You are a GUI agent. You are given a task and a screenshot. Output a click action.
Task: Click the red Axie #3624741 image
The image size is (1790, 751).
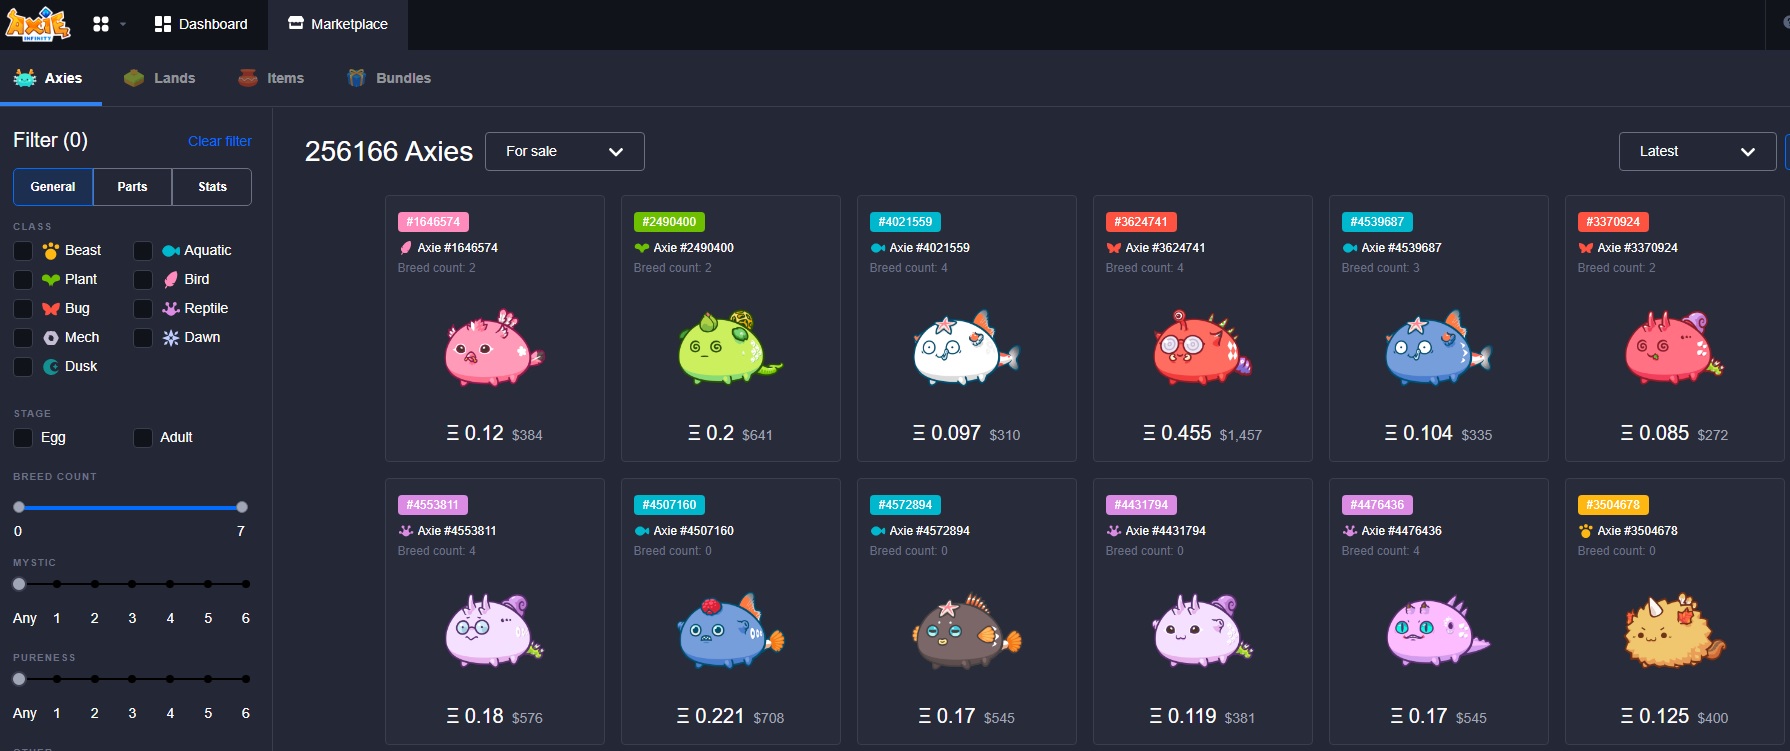pyautogui.click(x=1202, y=348)
